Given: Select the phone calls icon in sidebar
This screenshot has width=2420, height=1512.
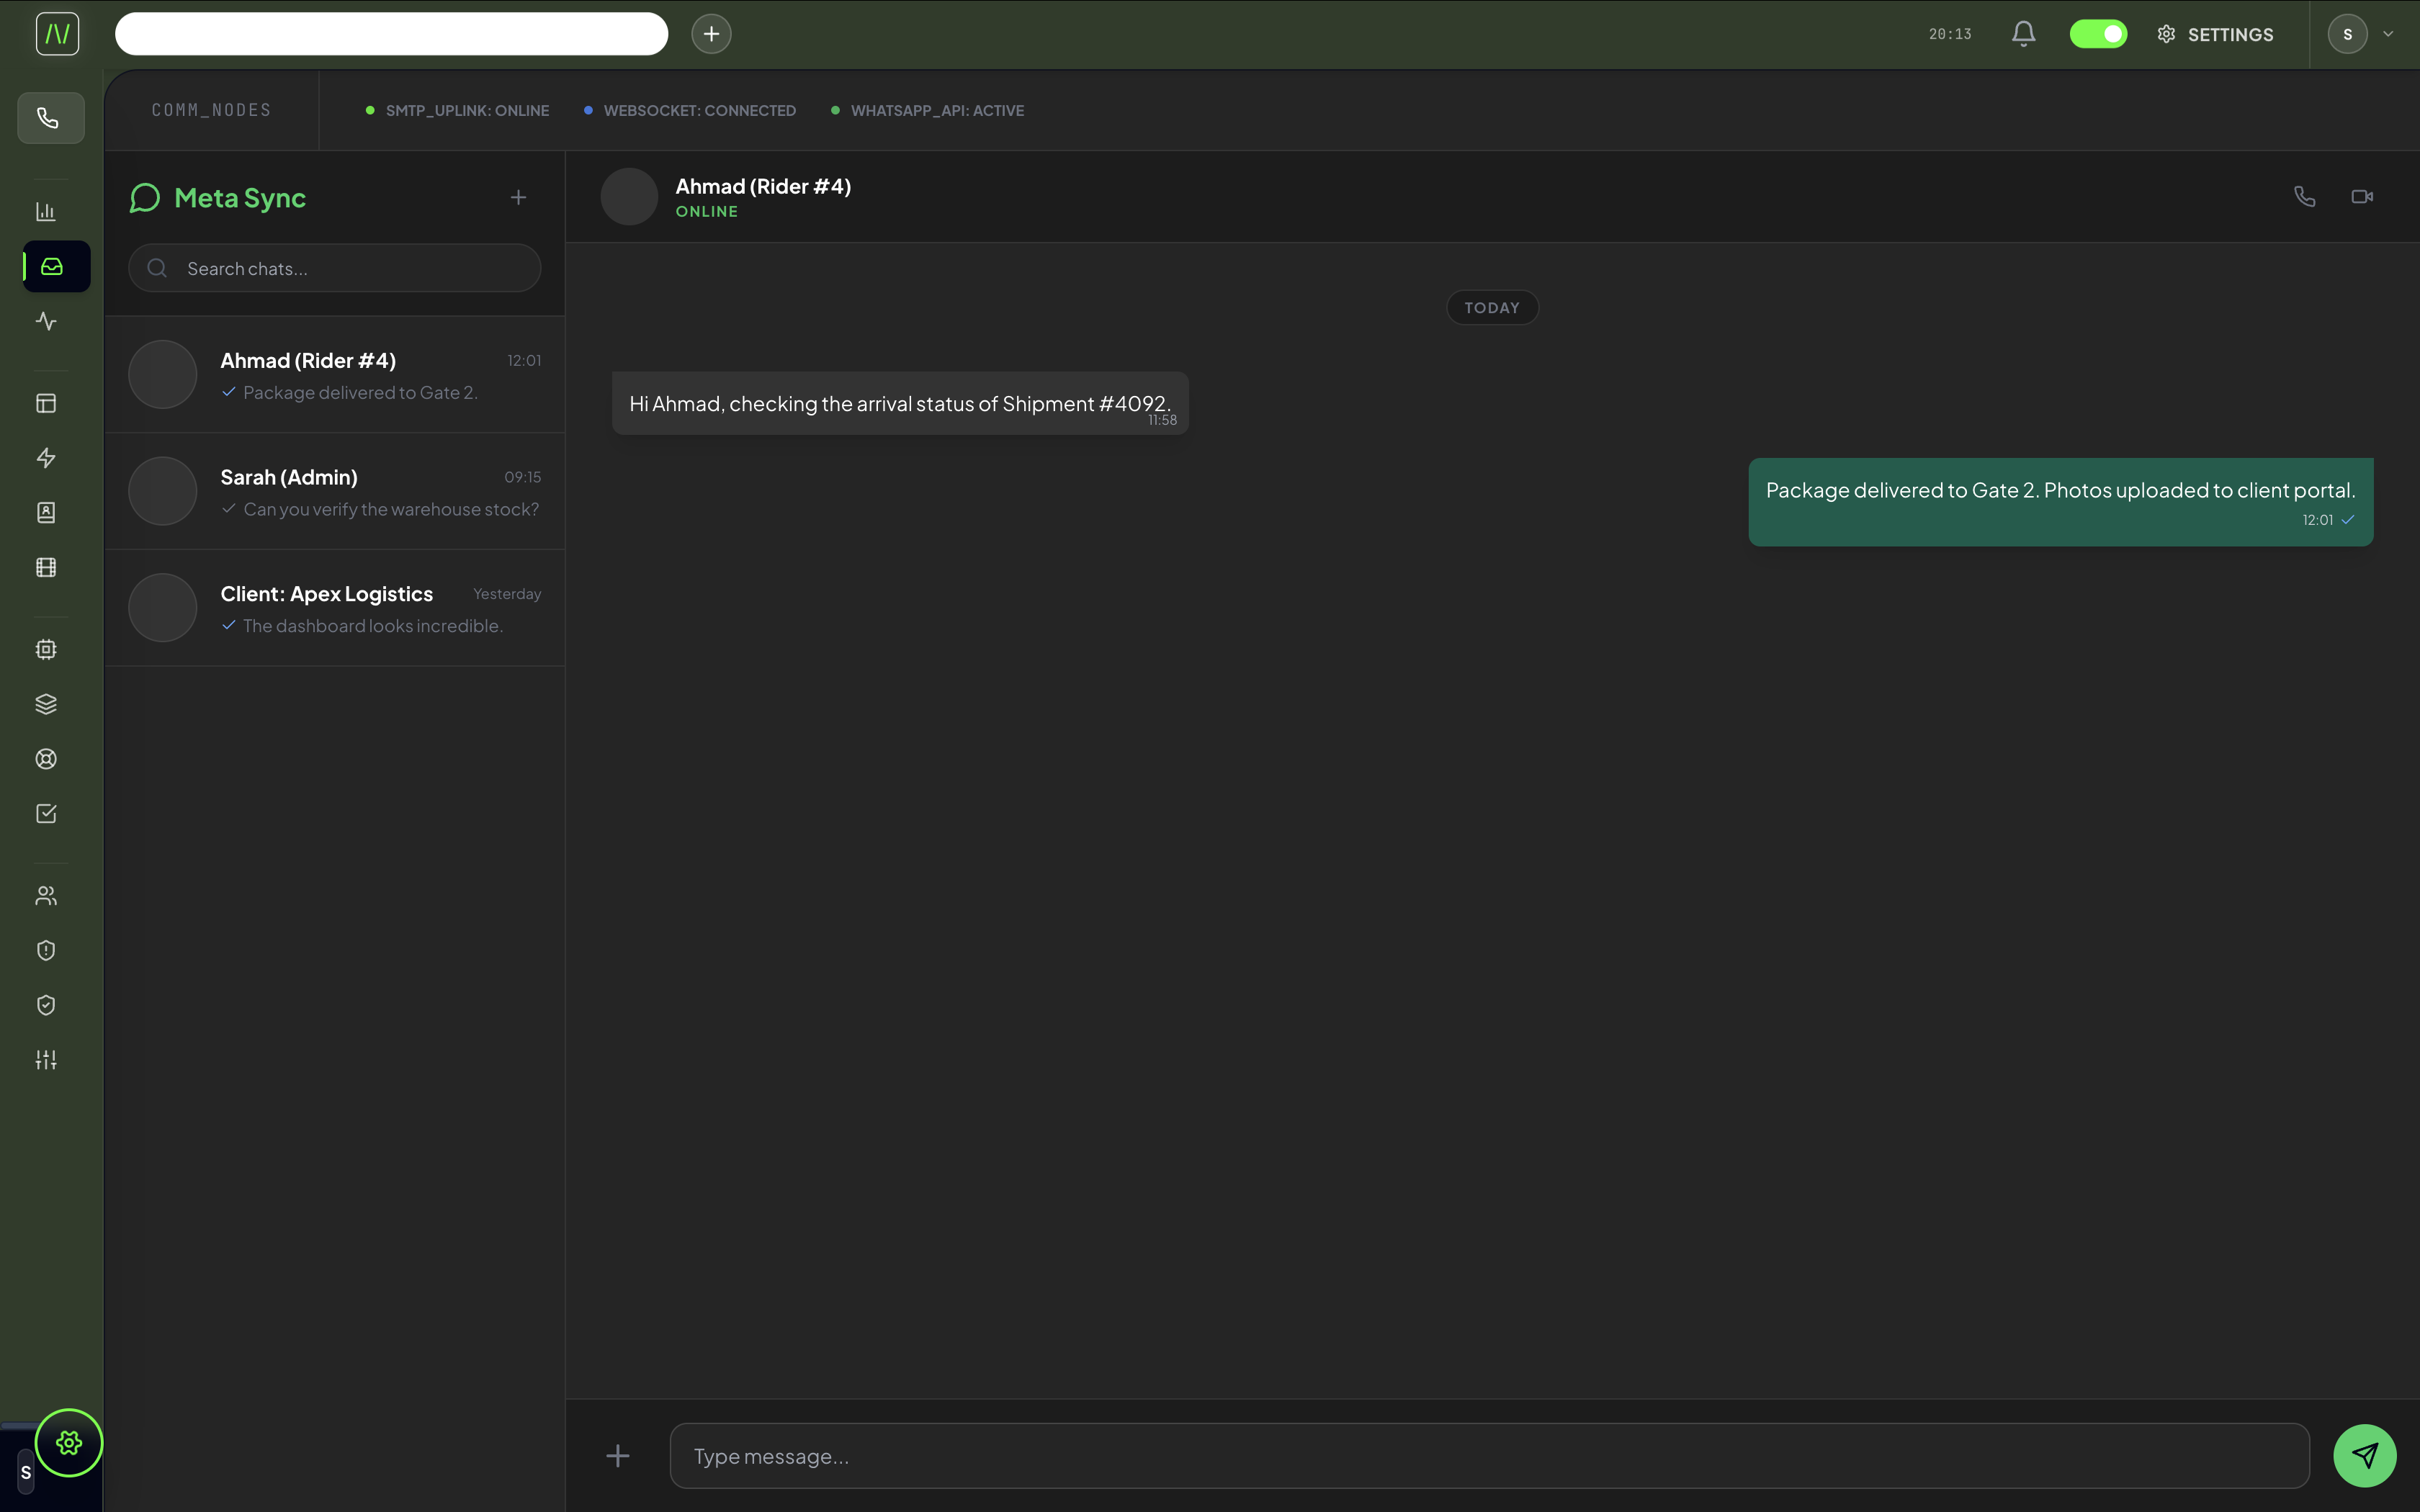Looking at the screenshot, I should click(50, 117).
